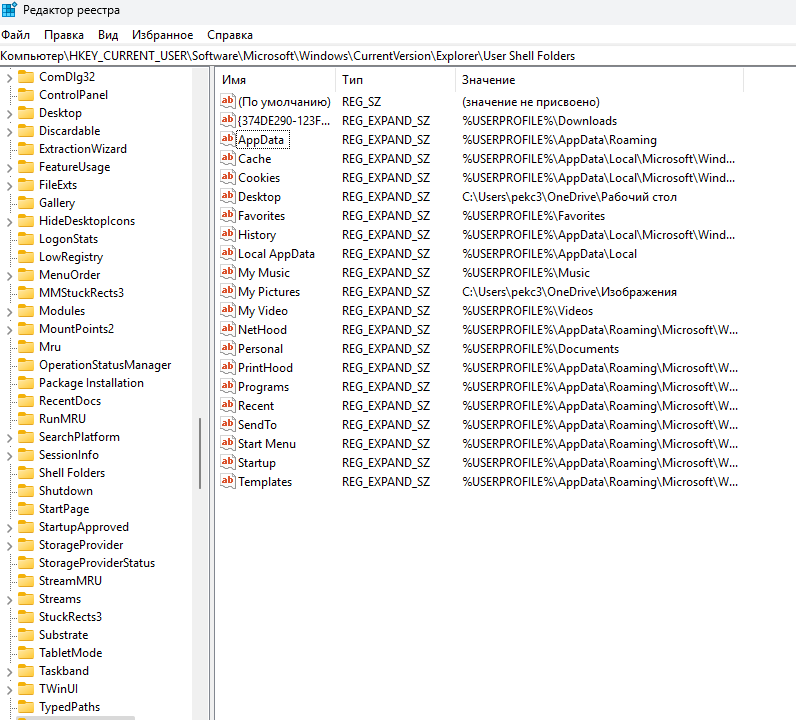Expand the FeatureUsage tree node
Viewport: 796px width, 720px height.
coord(9,168)
